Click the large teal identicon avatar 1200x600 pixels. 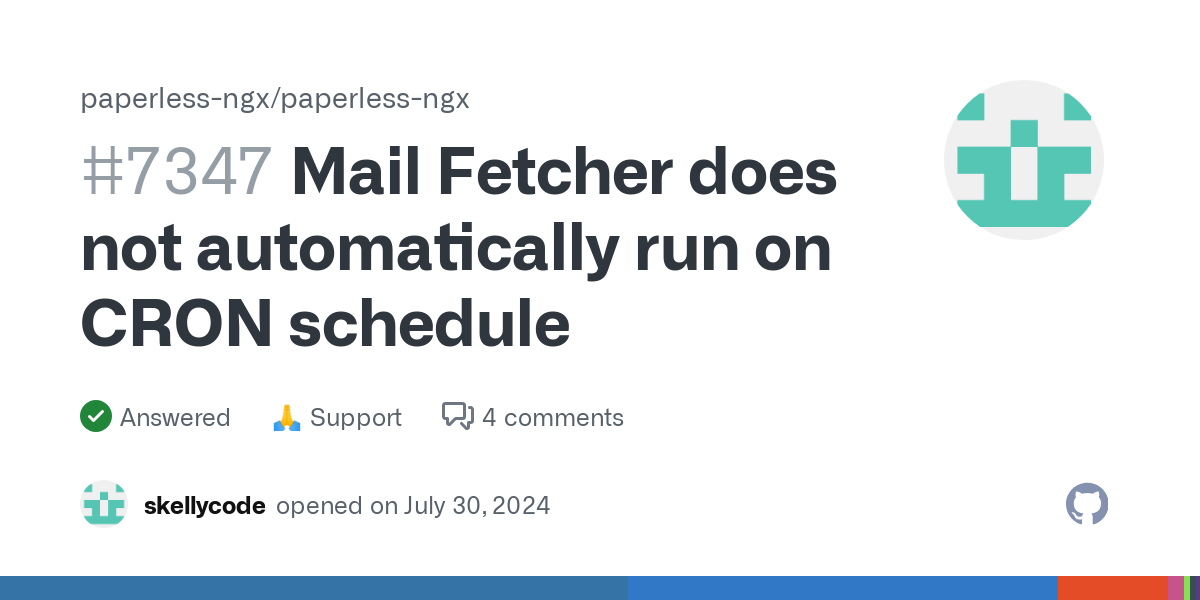coord(1024,160)
